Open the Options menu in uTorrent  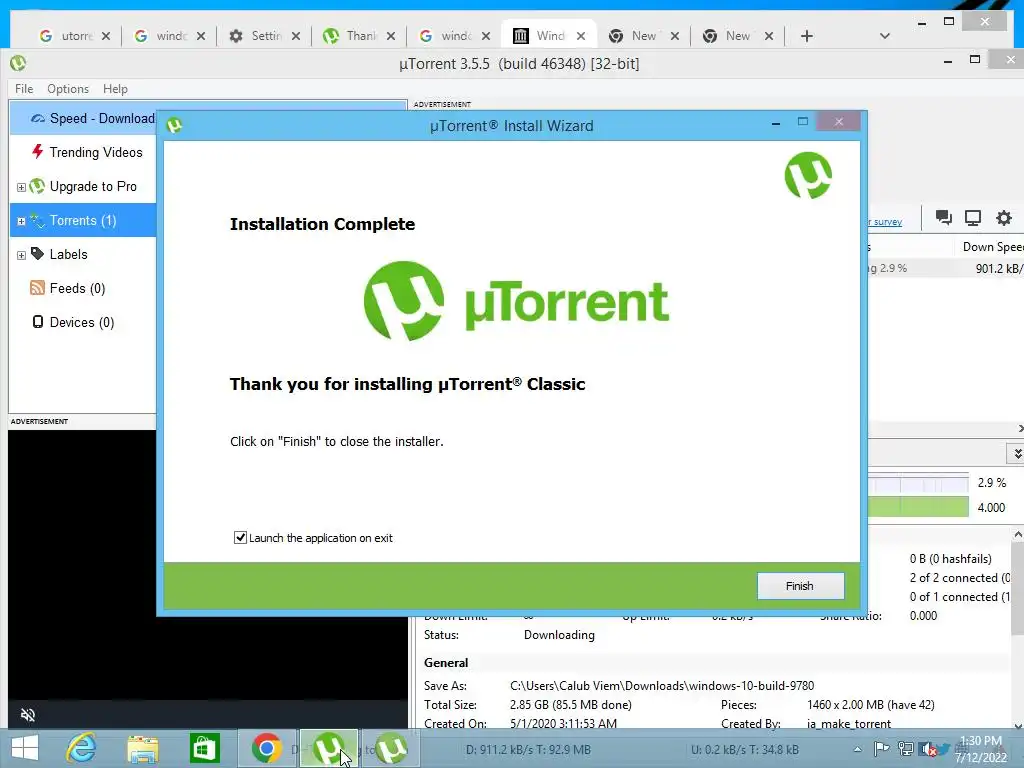click(x=67, y=89)
